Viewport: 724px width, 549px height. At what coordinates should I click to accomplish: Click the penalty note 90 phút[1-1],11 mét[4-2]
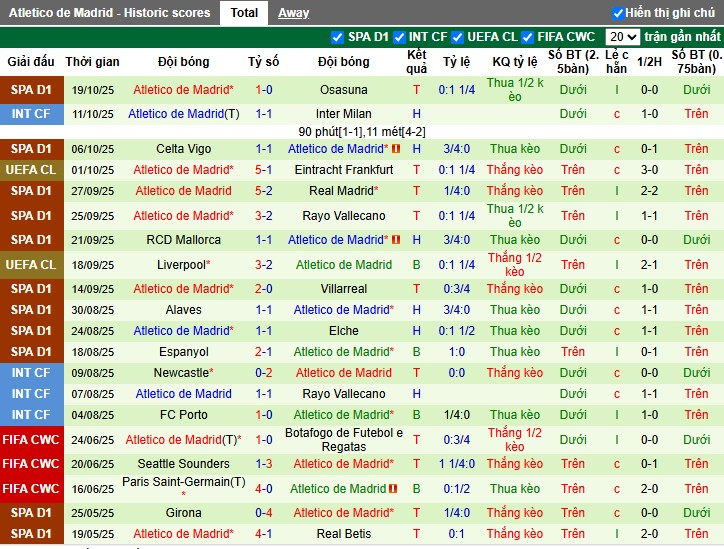[362, 132]
